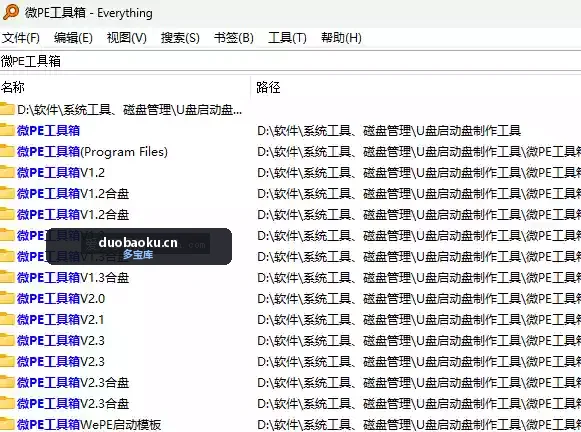This screenshot has width=581, height=432.
Task: Select the result 微PE工具箱V2.0
Action: coord(61,299)
